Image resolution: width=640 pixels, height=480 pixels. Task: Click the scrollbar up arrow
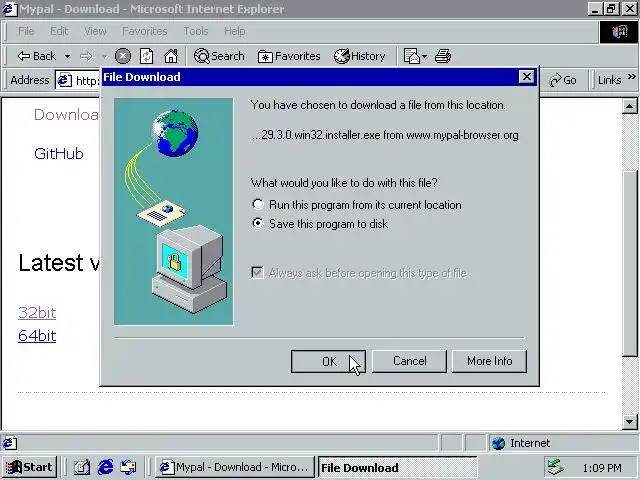click(x=629, y=107)
